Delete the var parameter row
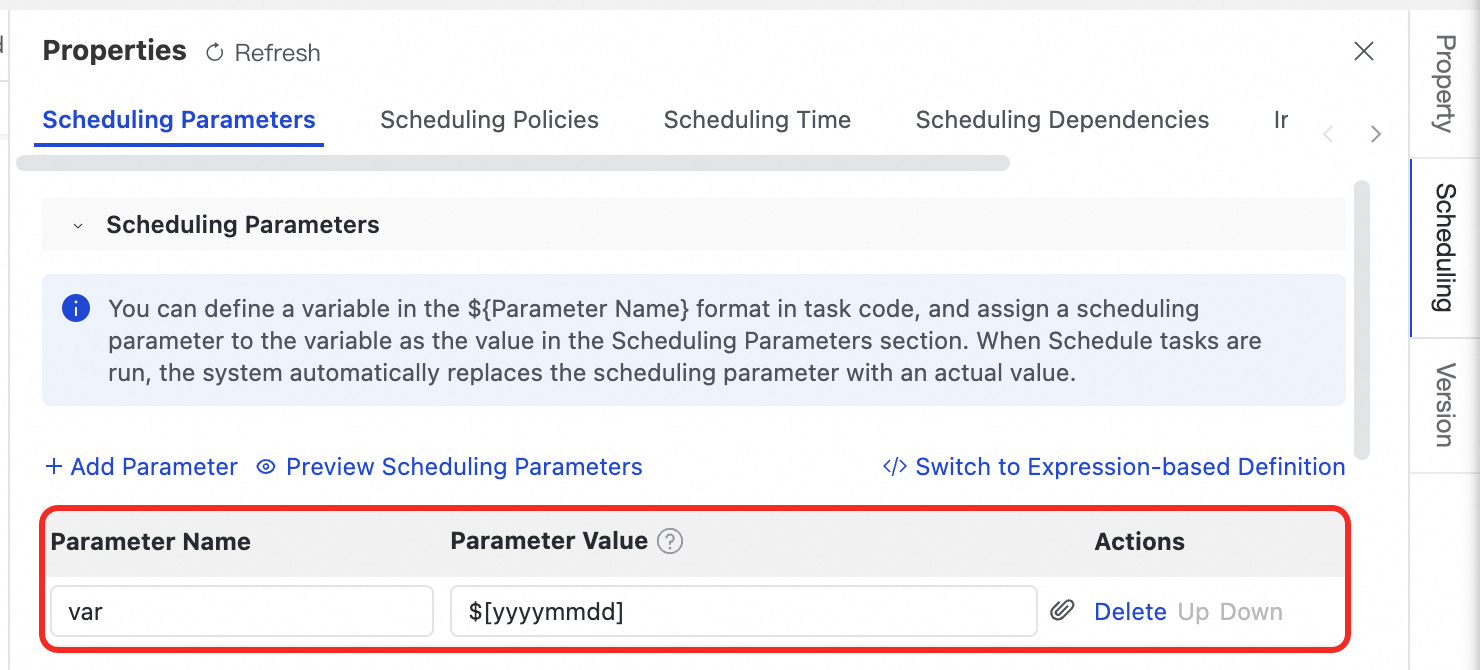1480x670 pixels. pos(1130,612)
